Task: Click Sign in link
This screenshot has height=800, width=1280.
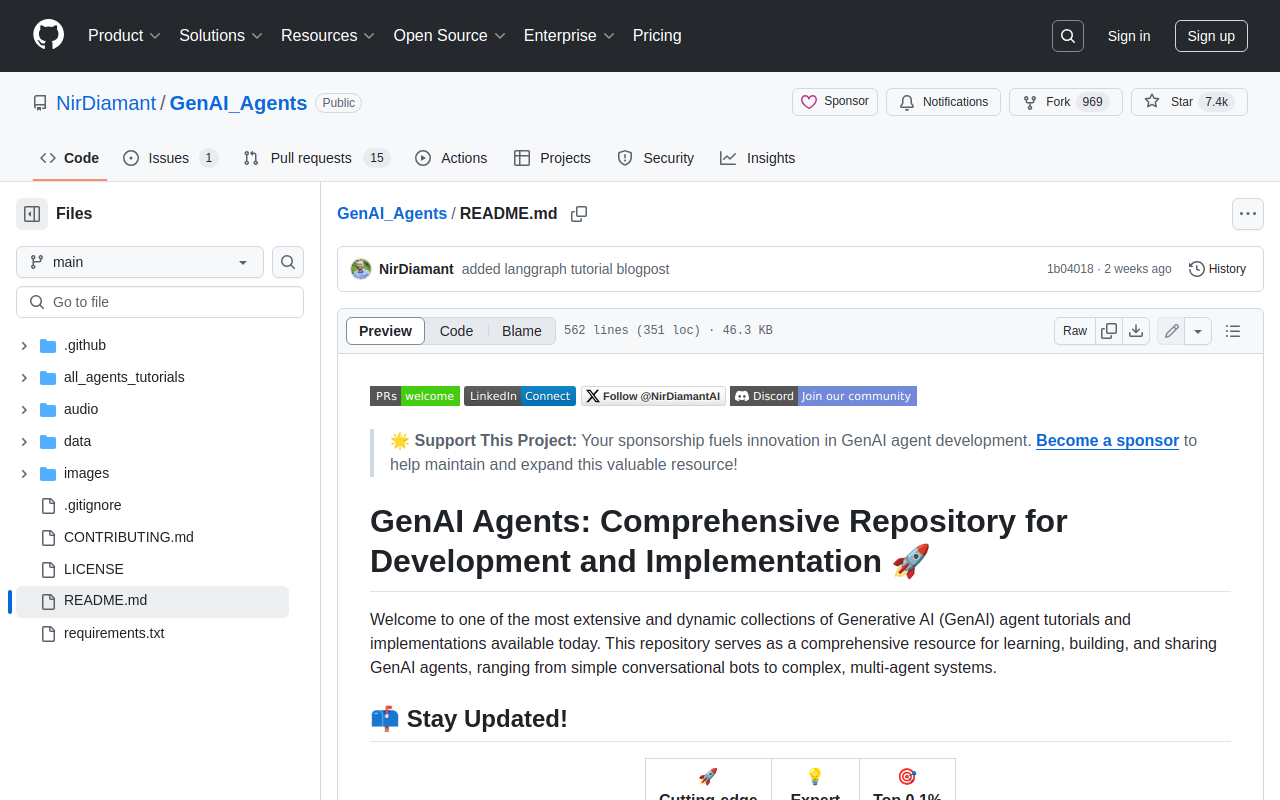Action: [x=1129, y=36]
